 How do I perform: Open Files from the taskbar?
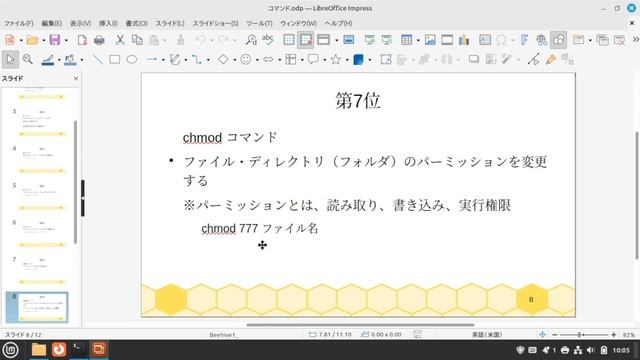[39, 350]
